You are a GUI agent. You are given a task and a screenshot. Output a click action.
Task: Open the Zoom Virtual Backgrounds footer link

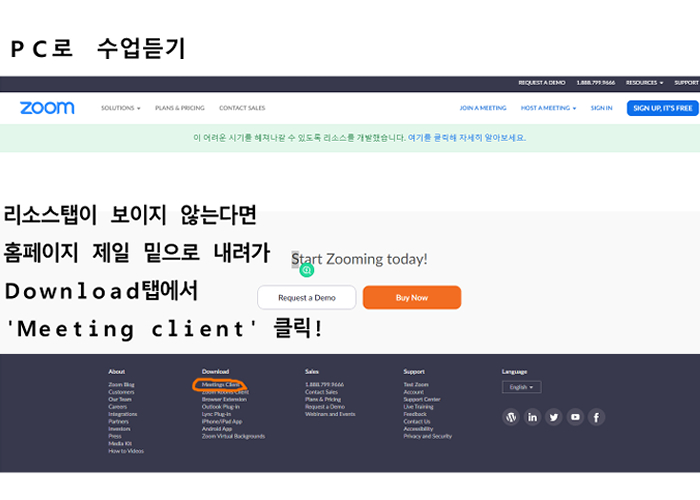[x=233, y=436]
